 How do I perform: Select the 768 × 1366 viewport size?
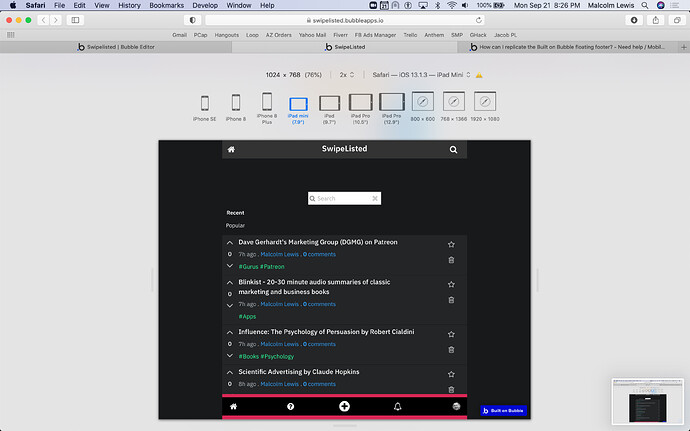[454, 106]
